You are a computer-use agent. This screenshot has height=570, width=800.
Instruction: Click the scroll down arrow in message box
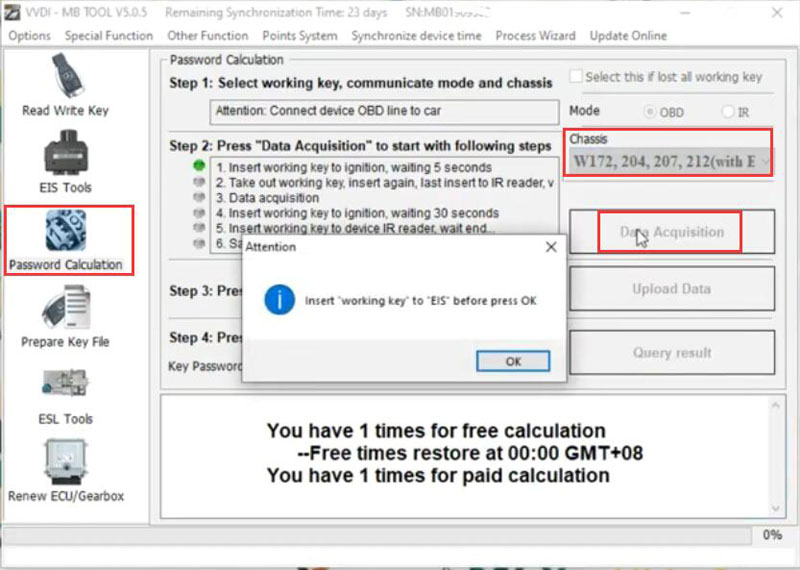coord(776,508)
